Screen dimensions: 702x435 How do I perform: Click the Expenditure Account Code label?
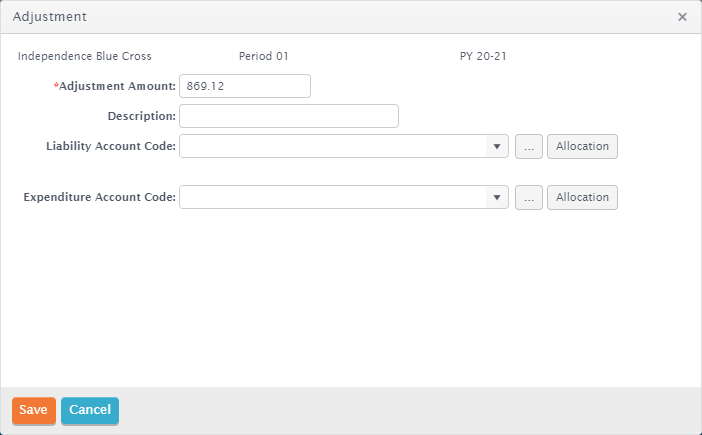pos(99,197)
